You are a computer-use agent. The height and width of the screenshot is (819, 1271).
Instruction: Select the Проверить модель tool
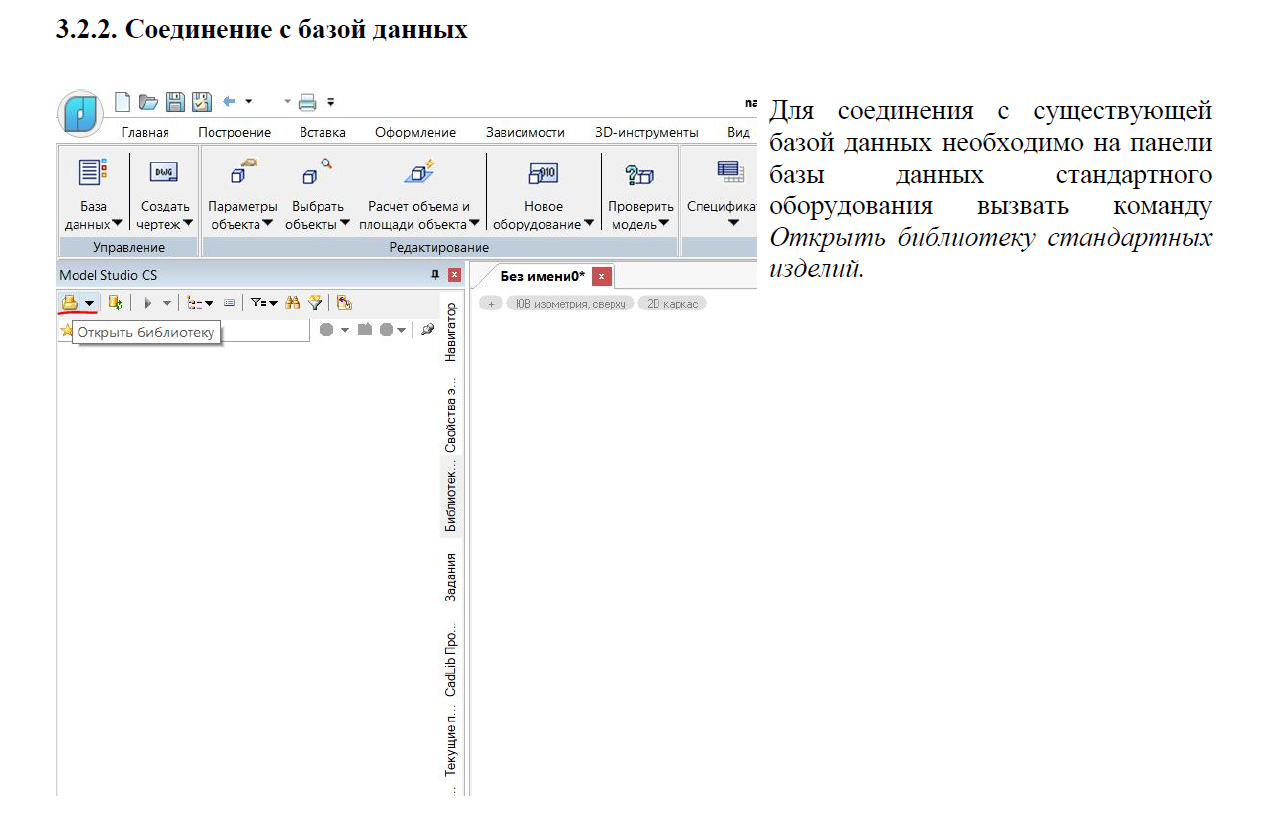click(x=640, y=194)
